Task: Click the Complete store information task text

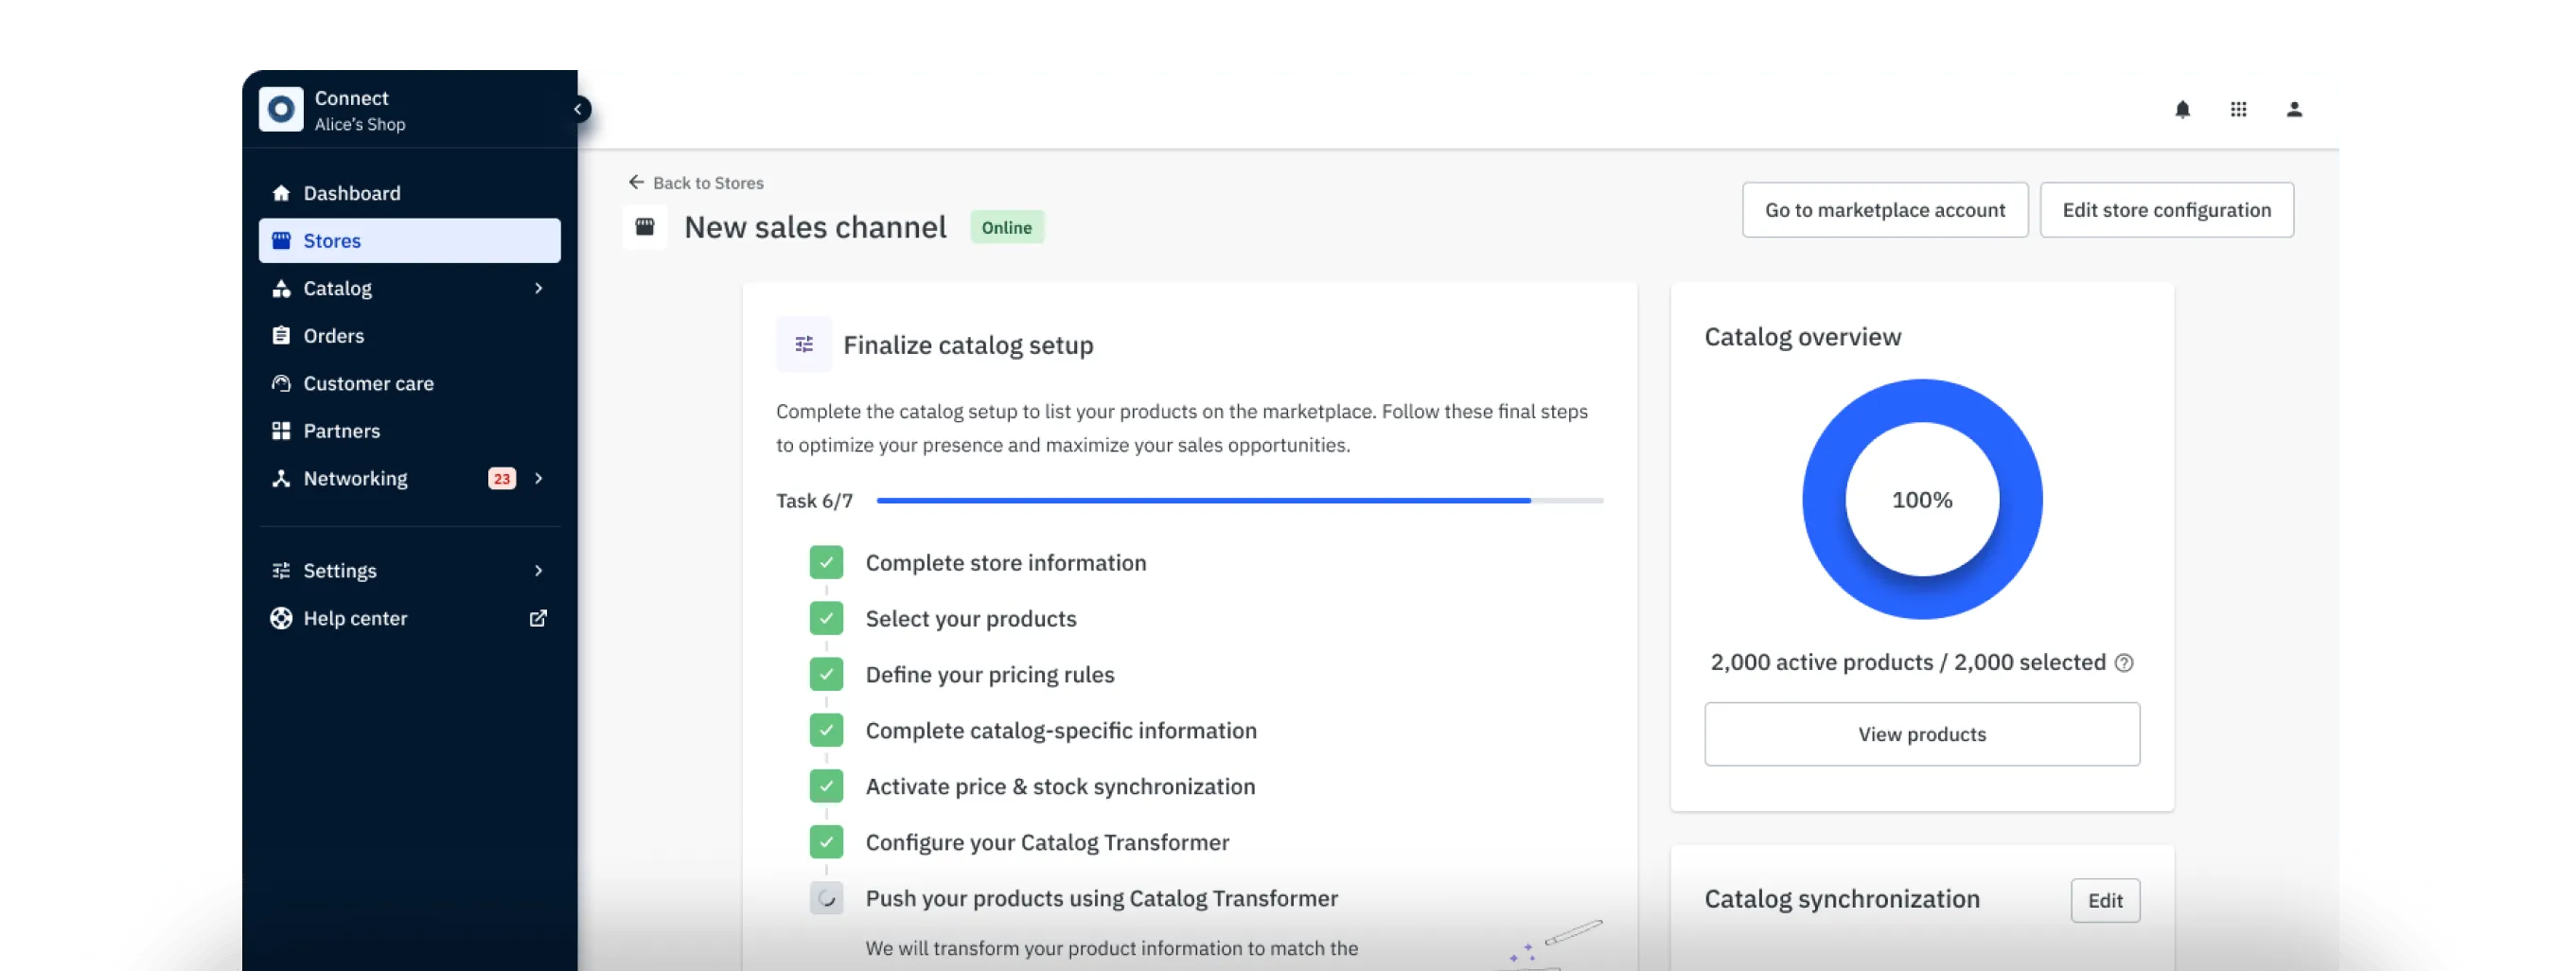Action: click(x=1005, y=563)
